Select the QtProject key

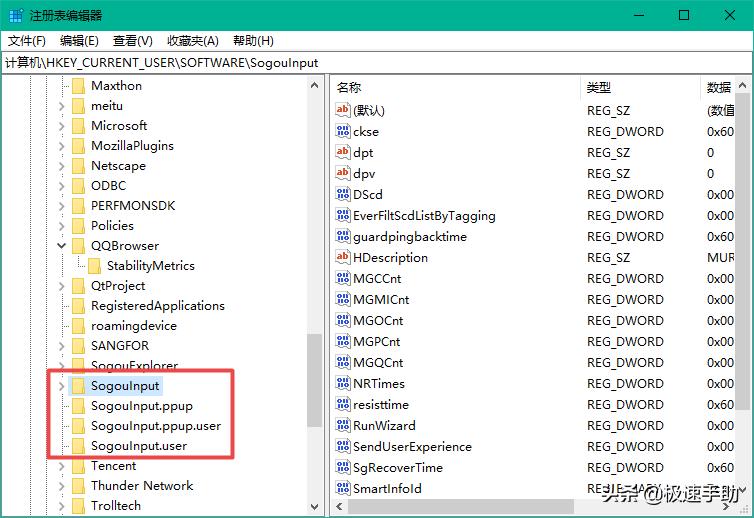(118, 286)
